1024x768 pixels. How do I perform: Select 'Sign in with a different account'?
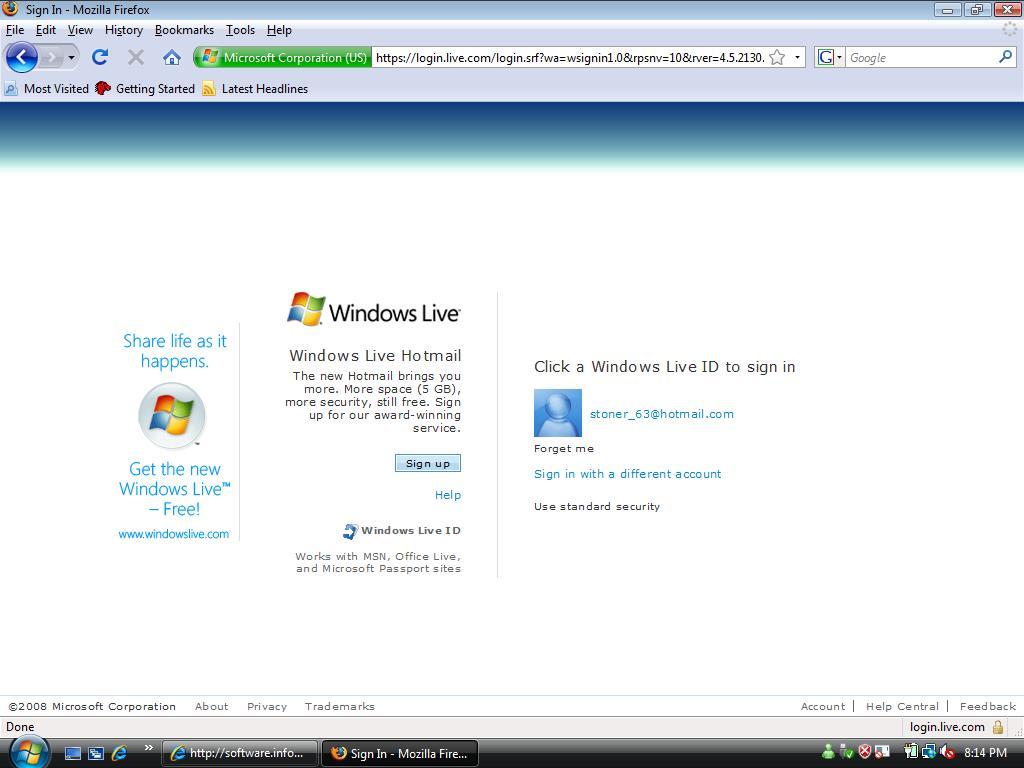(x=627, y=474)
